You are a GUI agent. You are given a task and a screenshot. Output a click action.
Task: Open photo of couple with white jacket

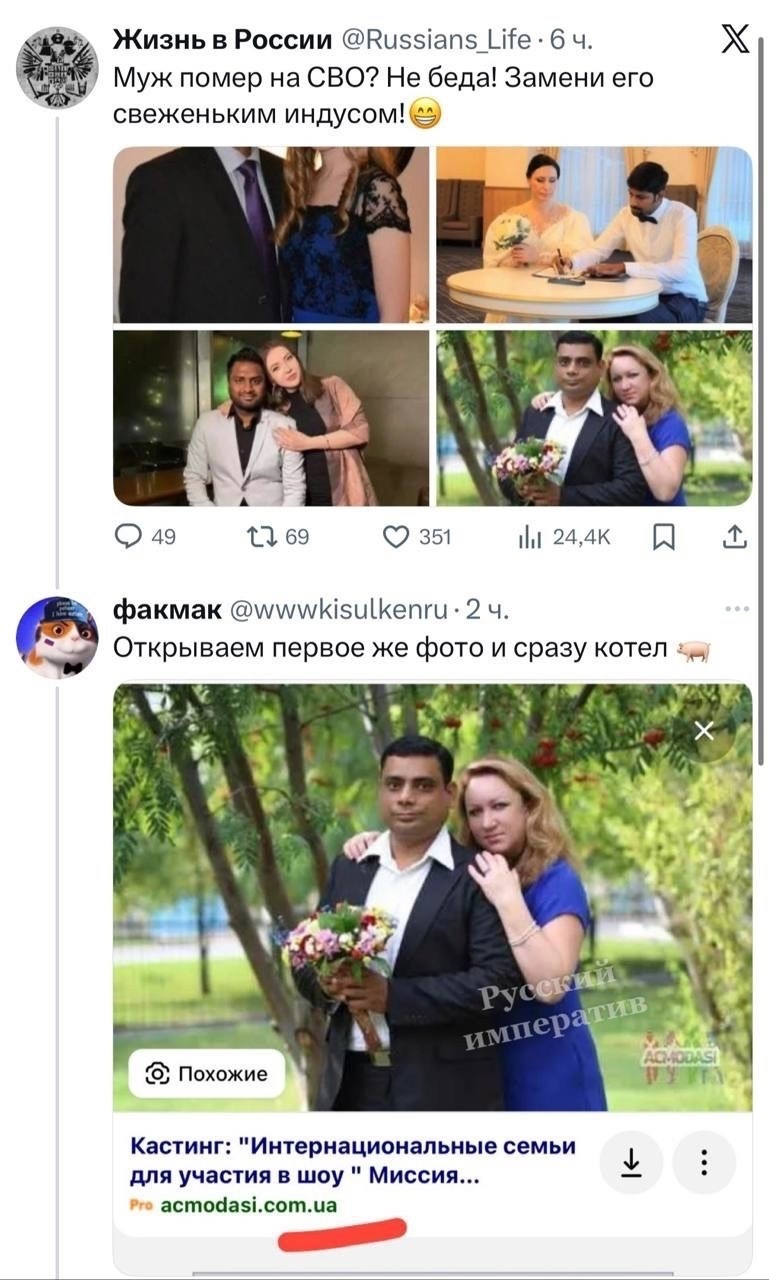coord(271,418)
